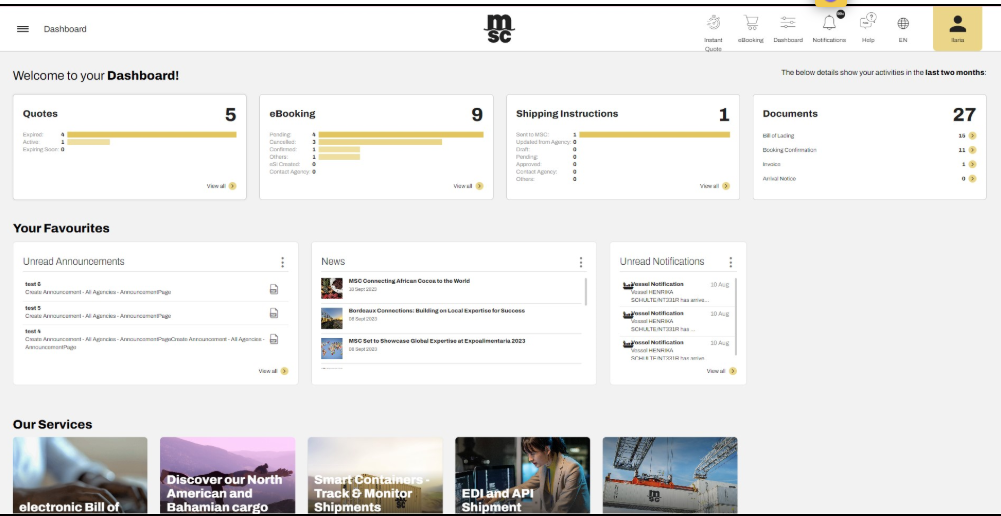The width and height of the screenshot is (1001, 516).
Task: Open the container crane service card
Action: (x=670, y=475)
